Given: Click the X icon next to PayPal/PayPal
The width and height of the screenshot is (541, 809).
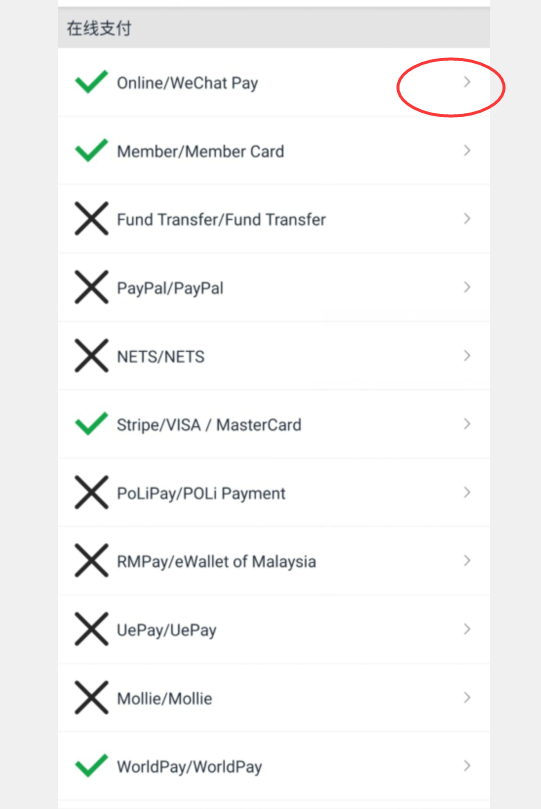Looking at the screenshot, I should 91,287.
